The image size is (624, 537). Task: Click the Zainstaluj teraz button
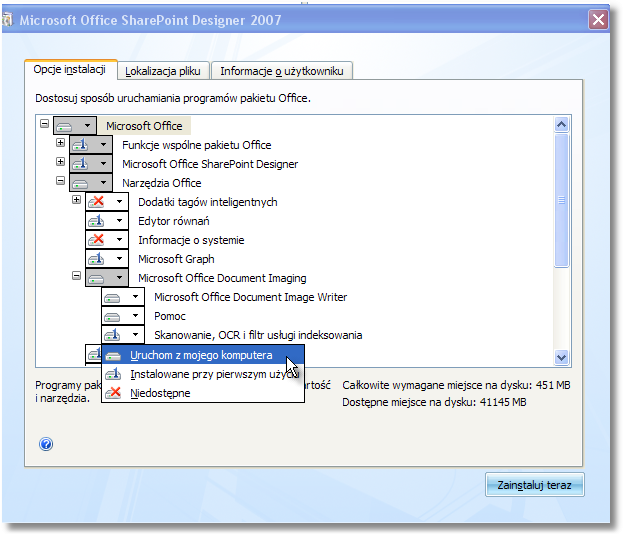(534, 485)
